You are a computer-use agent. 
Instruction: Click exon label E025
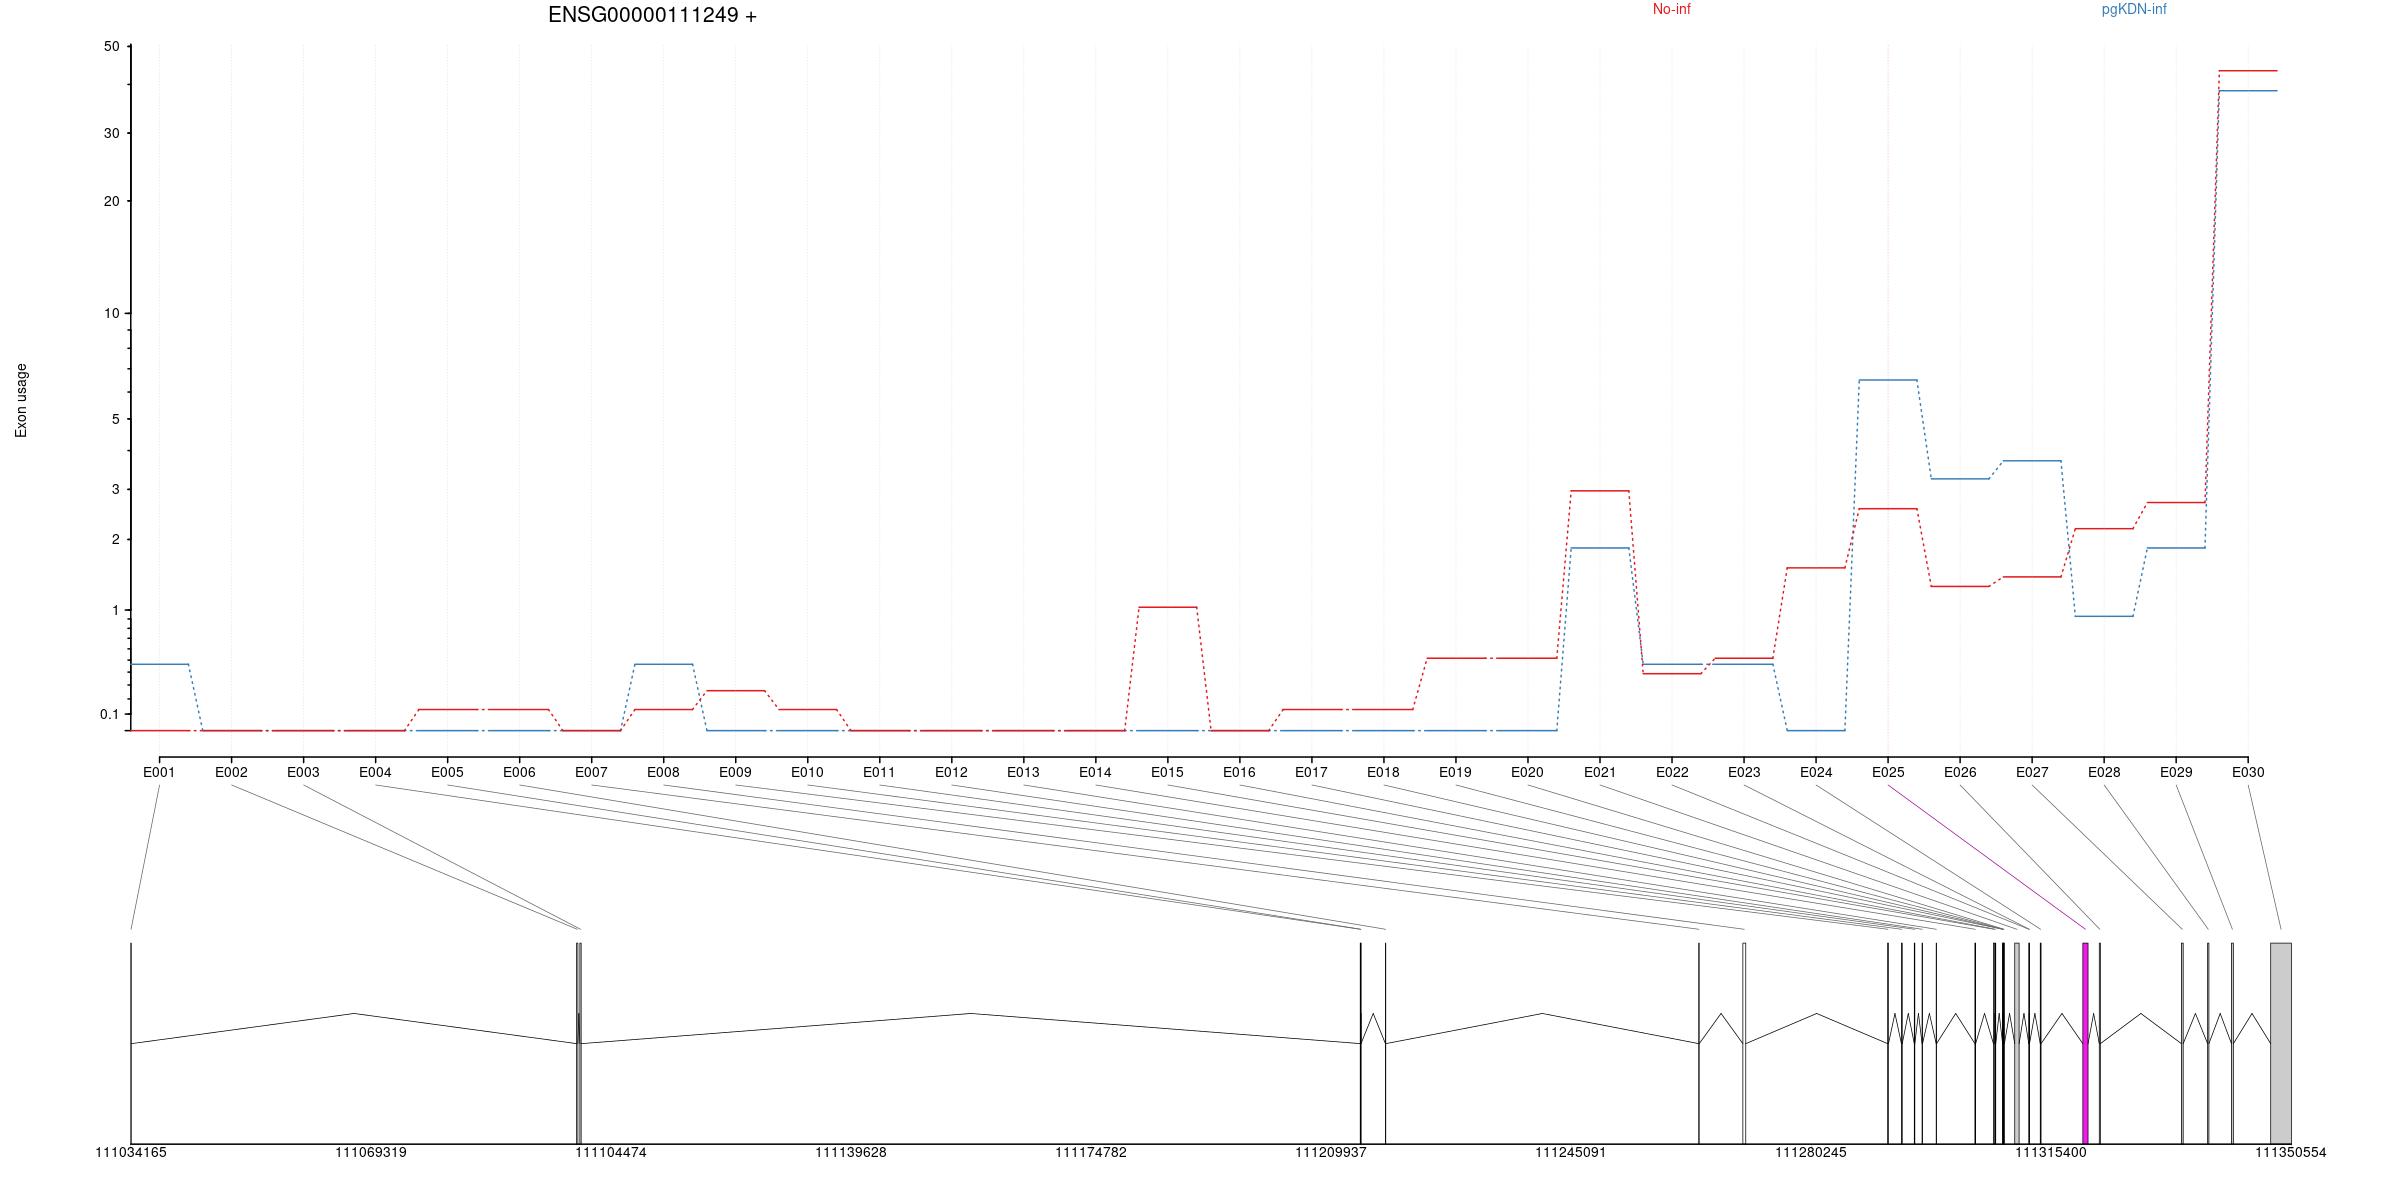click(1888, 772)
